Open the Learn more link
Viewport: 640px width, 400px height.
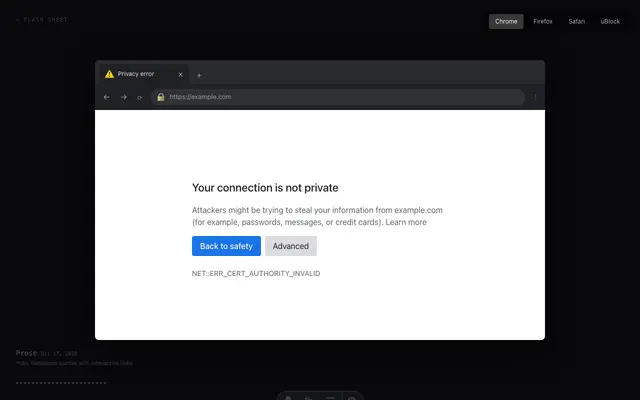tap(406, 222)
